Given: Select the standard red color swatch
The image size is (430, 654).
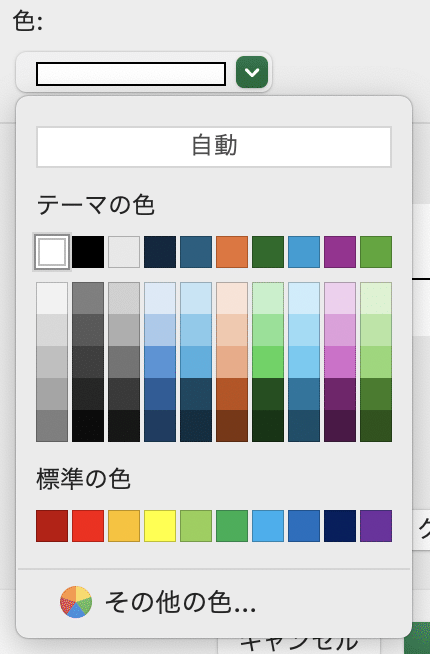Looking at the screenshot, I should tap(88, 526).
